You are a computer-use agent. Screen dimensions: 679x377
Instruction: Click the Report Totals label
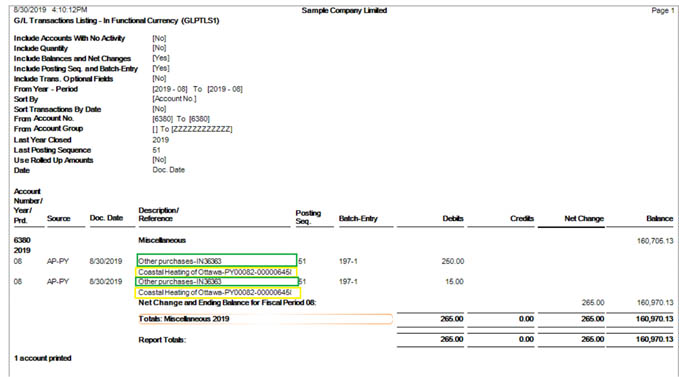click(x=162, y=340)
